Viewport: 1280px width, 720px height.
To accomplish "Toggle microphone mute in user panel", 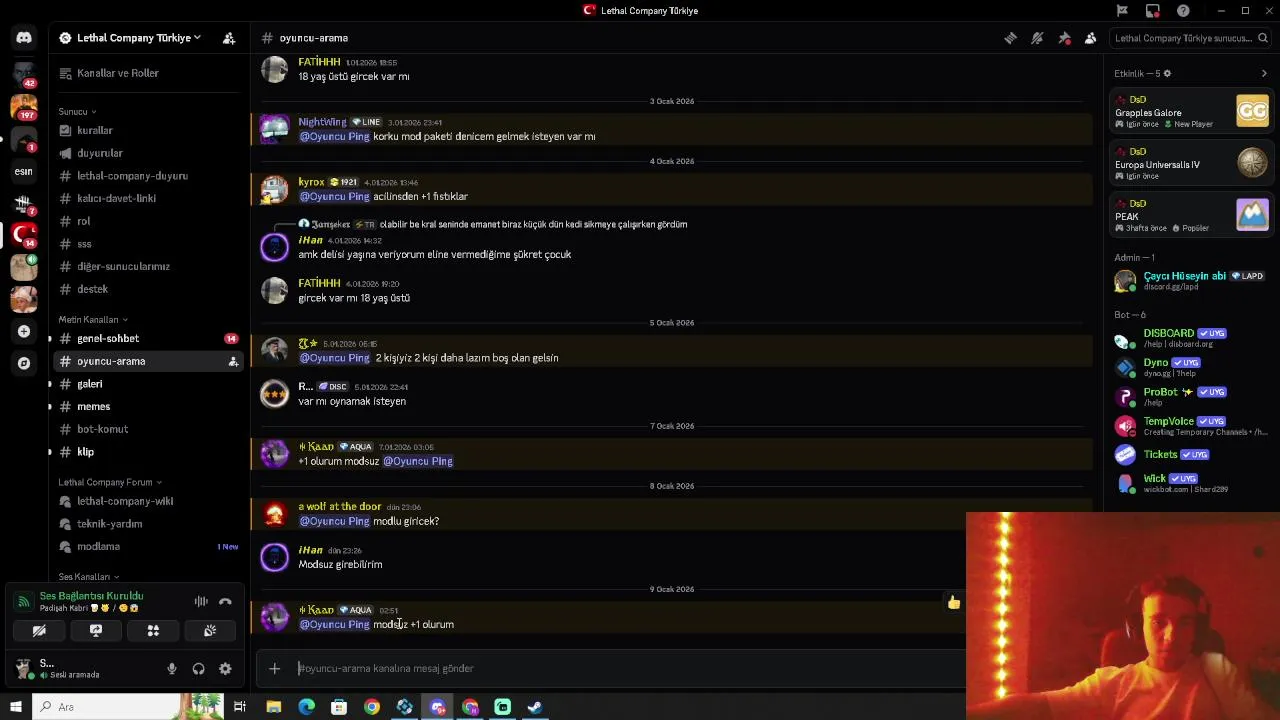I will [172, 669].
